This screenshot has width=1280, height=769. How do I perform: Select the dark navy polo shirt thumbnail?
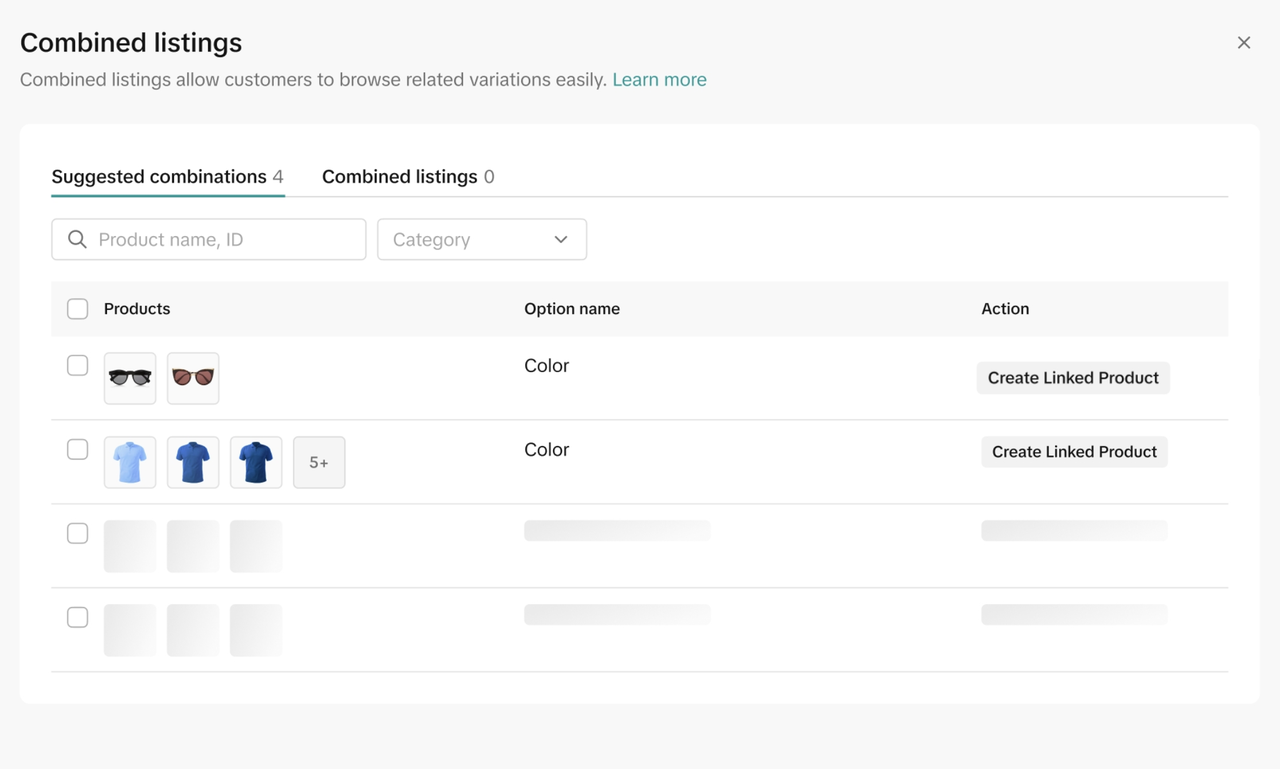256,462
